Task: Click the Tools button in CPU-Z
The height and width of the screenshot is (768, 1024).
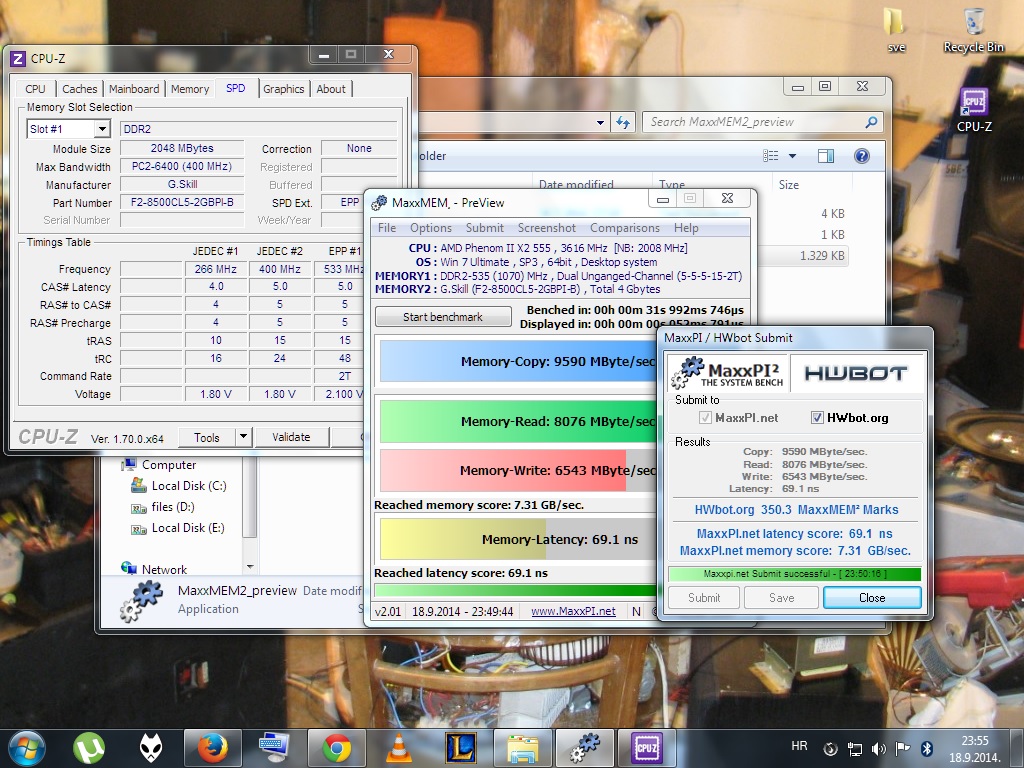Action: [206, 437]
